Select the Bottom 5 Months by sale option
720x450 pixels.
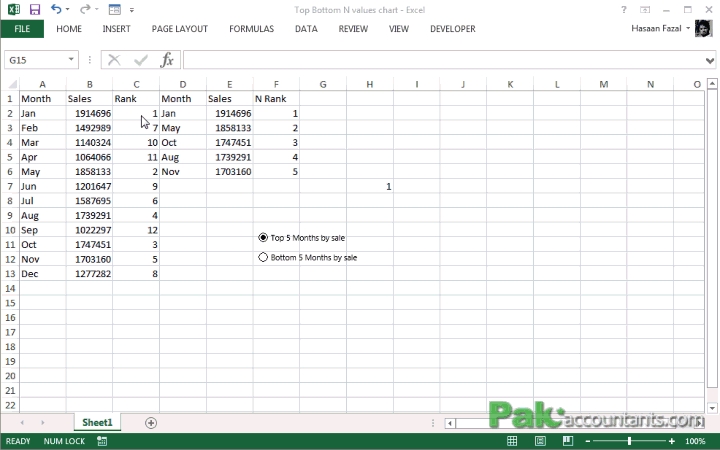coord(308,258)
